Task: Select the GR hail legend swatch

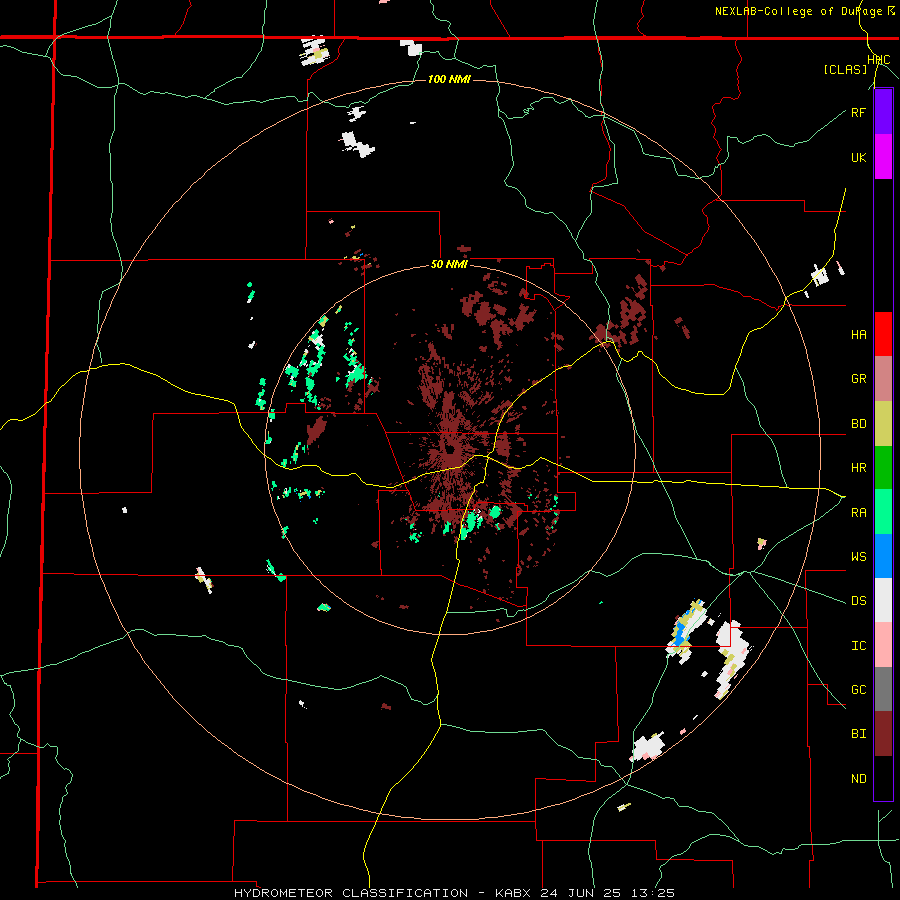Action: [x=883, y=379]
